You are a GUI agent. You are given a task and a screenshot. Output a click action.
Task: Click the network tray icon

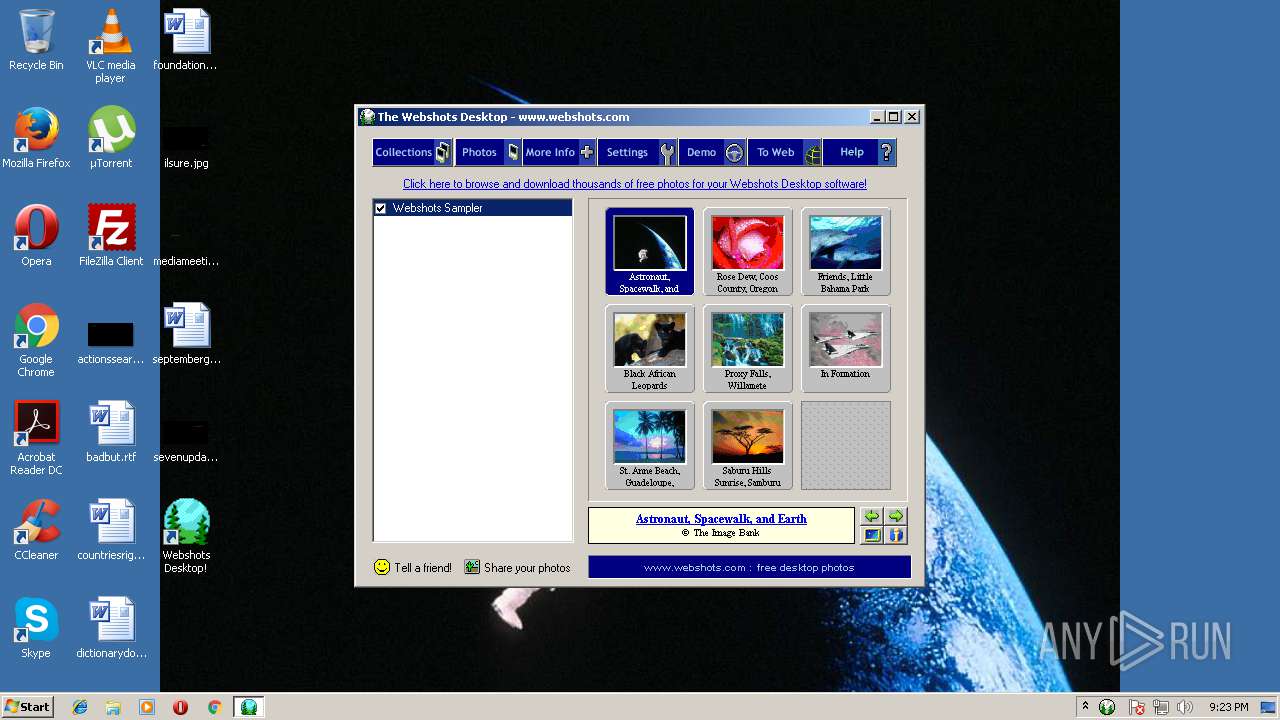(1161, 707)
